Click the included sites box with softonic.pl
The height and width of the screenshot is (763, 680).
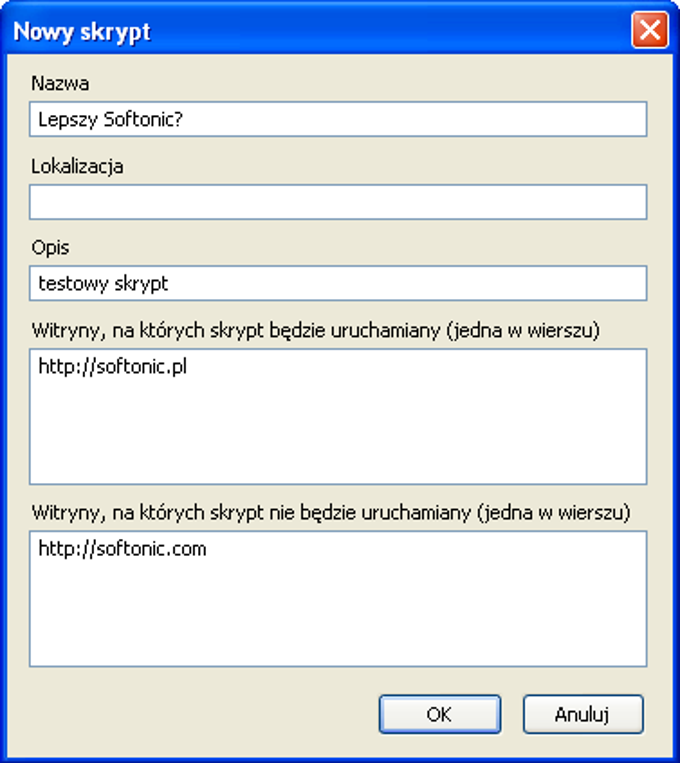click(338, 417)
